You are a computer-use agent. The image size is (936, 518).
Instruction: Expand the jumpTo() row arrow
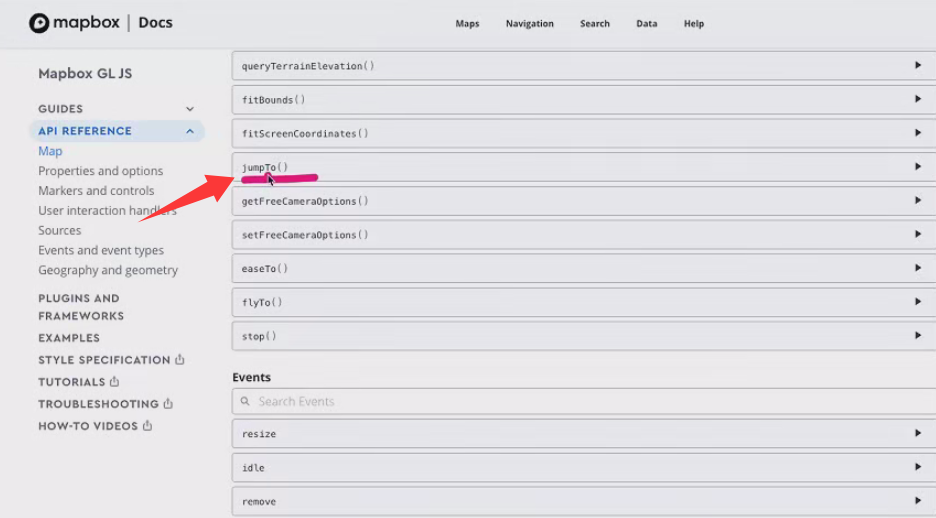coord(918,166)
